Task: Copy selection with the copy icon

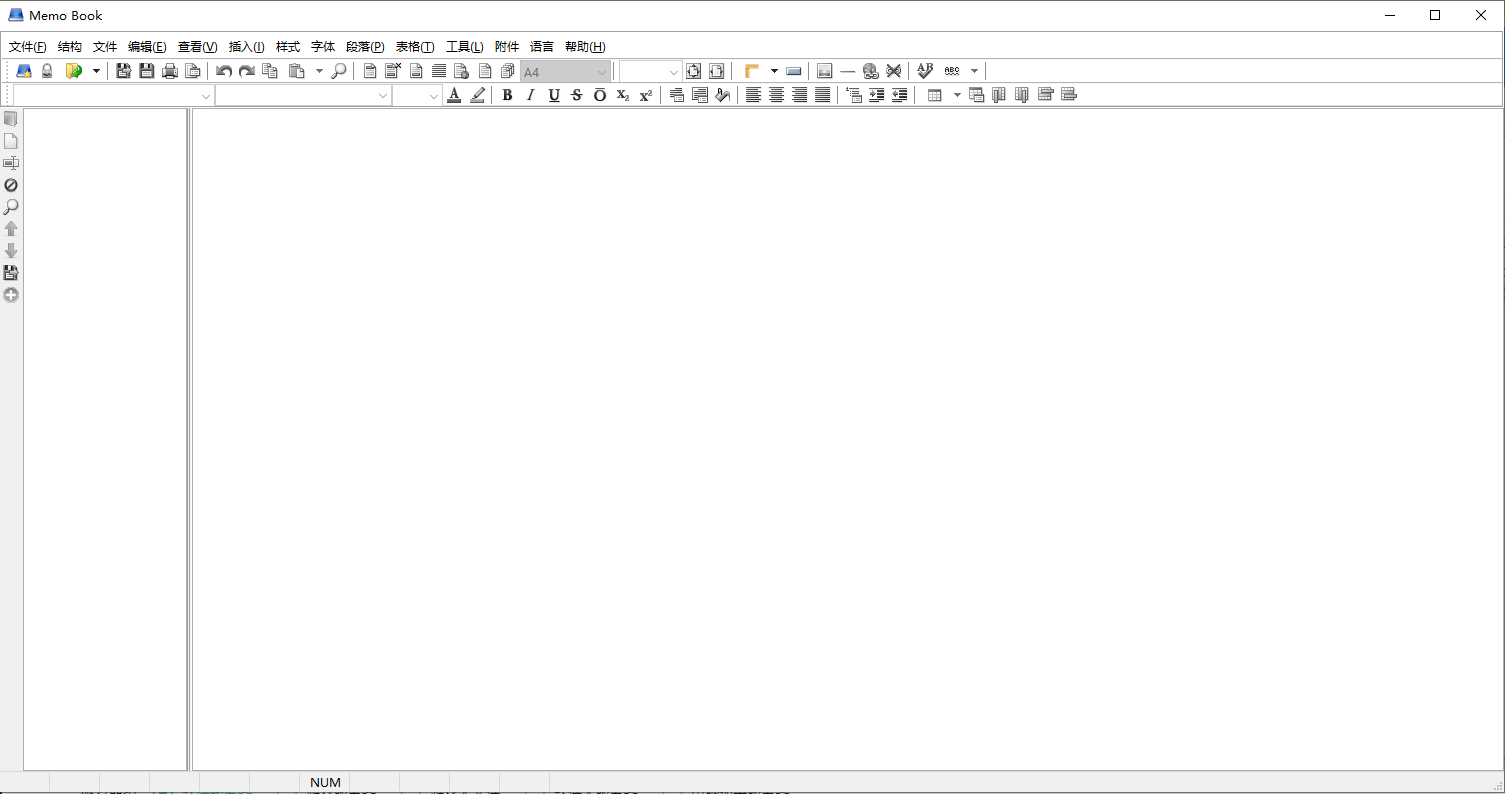Action: point(270,71)
